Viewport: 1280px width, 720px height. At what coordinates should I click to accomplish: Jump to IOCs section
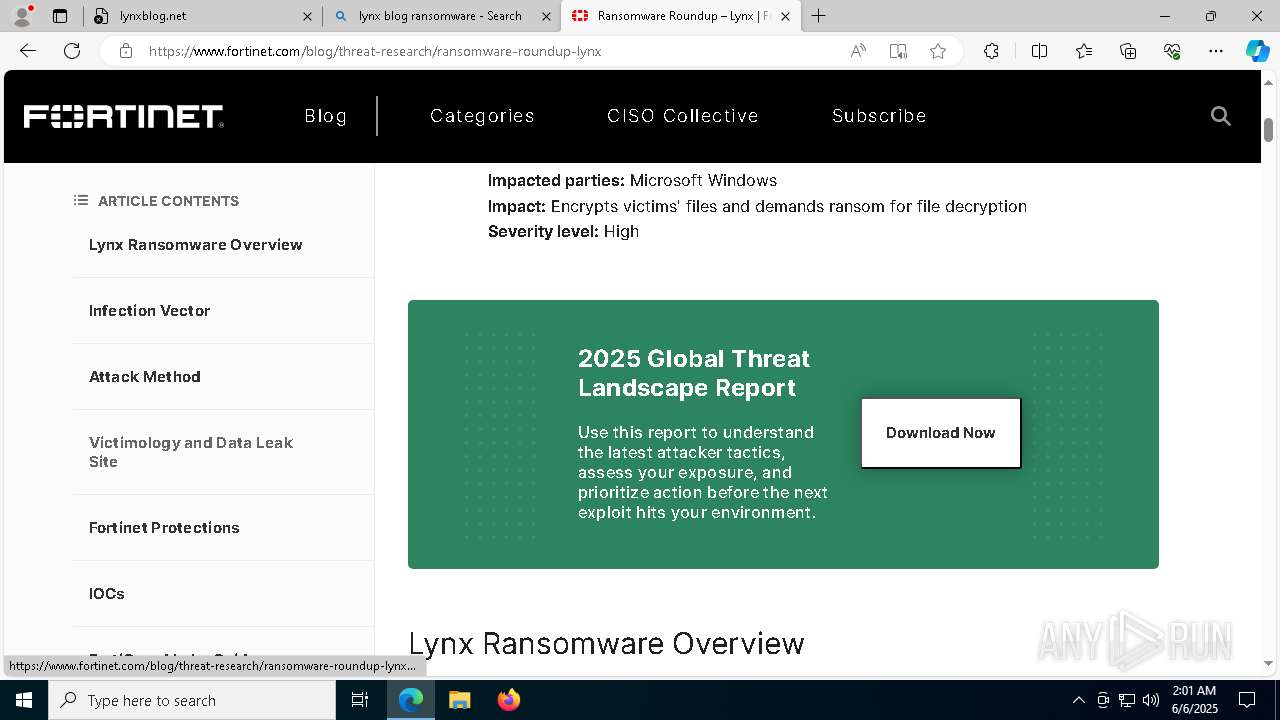coord(107,594)
